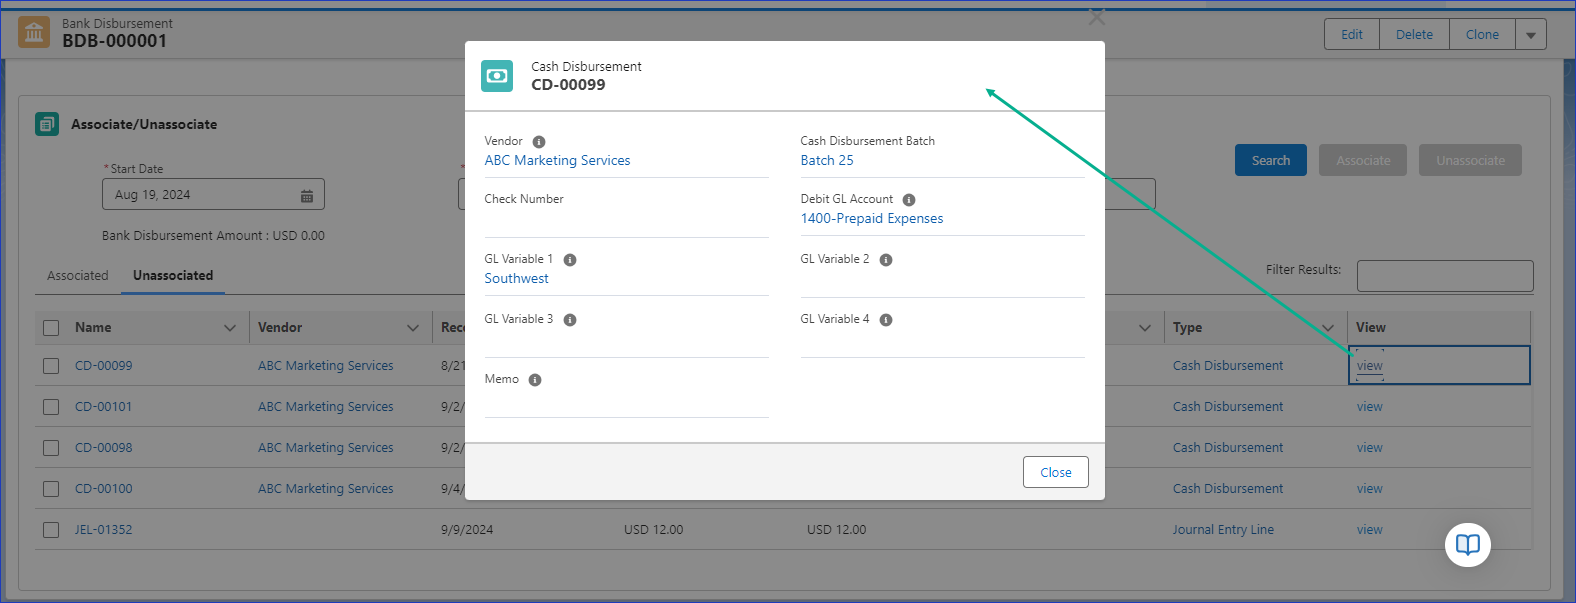Viewport: 1576px width, 603px height.
Task: Click the GL Variable 1 info icon
Action: point(570,260)
